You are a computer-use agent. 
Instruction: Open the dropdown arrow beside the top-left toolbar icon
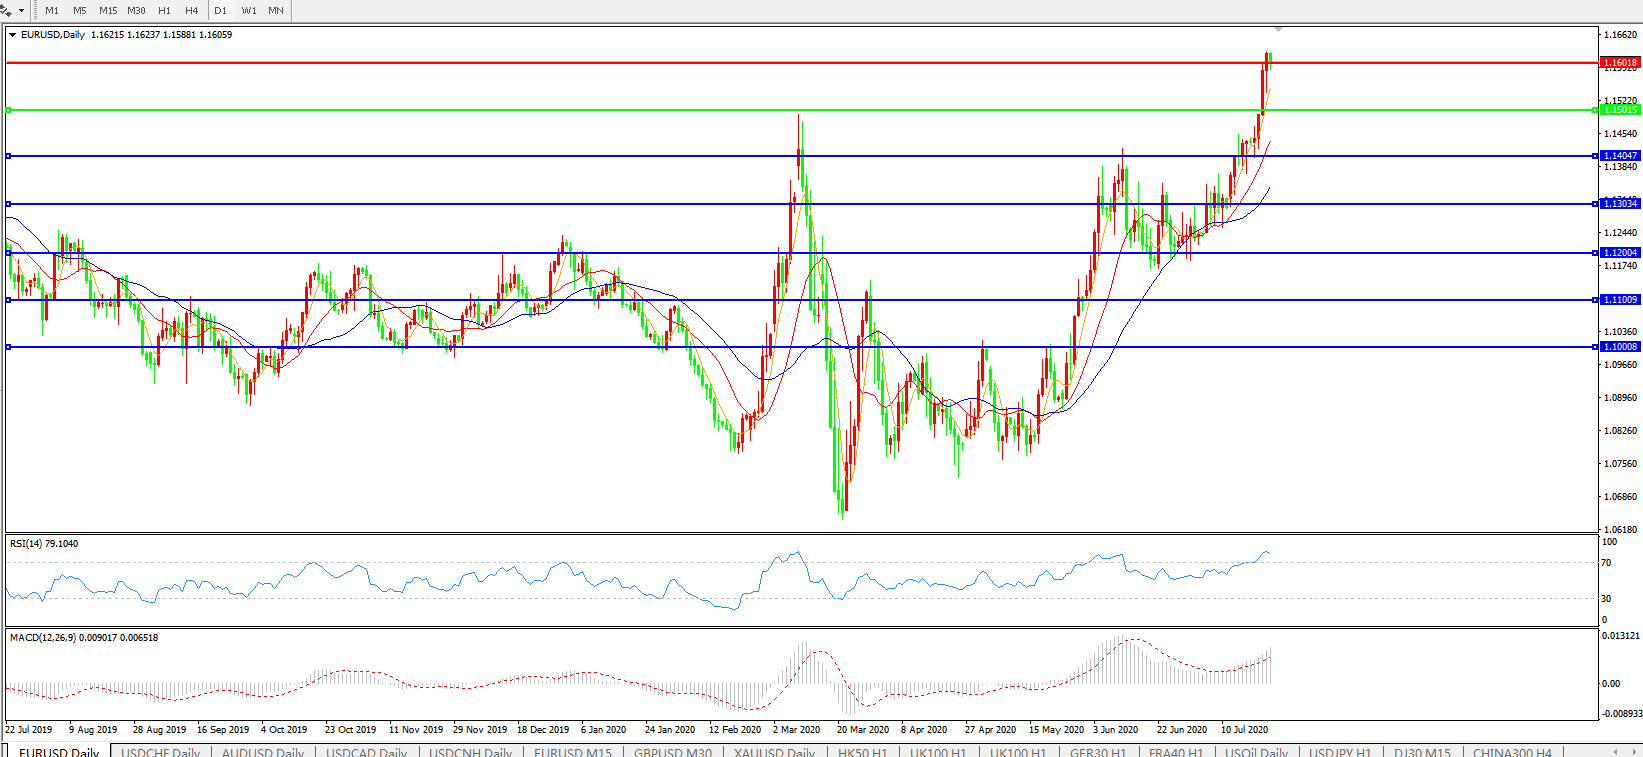click(x=21, y=11)
